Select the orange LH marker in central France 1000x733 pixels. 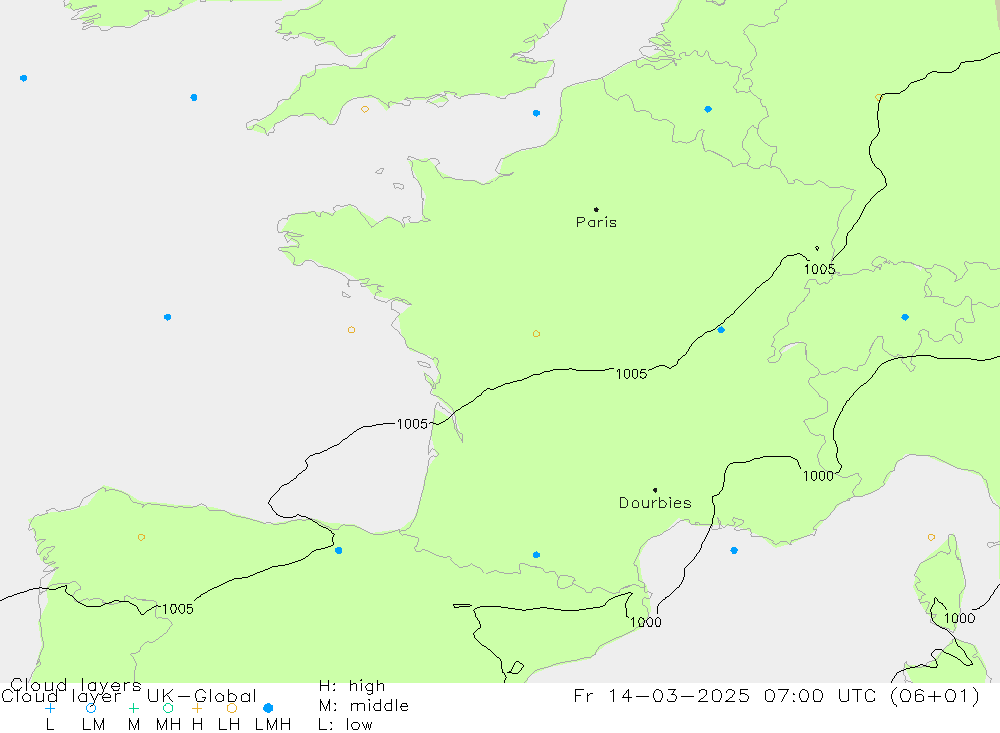pos(536,334)
